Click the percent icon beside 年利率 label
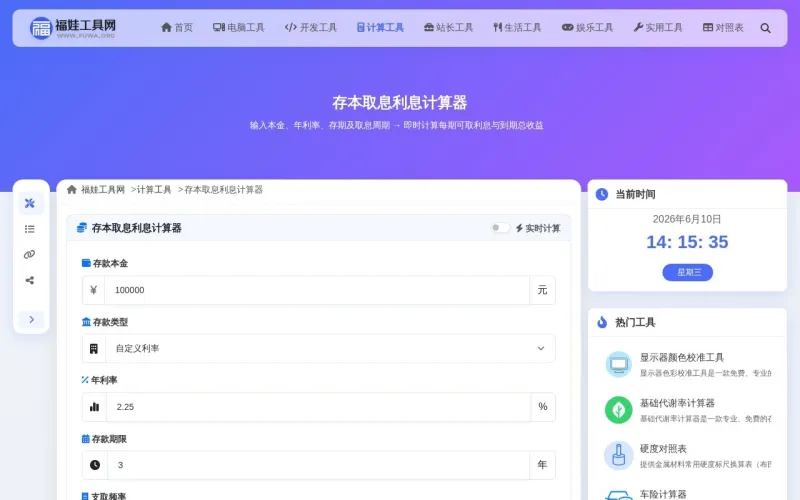The height and width of the screenshot is (500, 800). tap(85, 380)
